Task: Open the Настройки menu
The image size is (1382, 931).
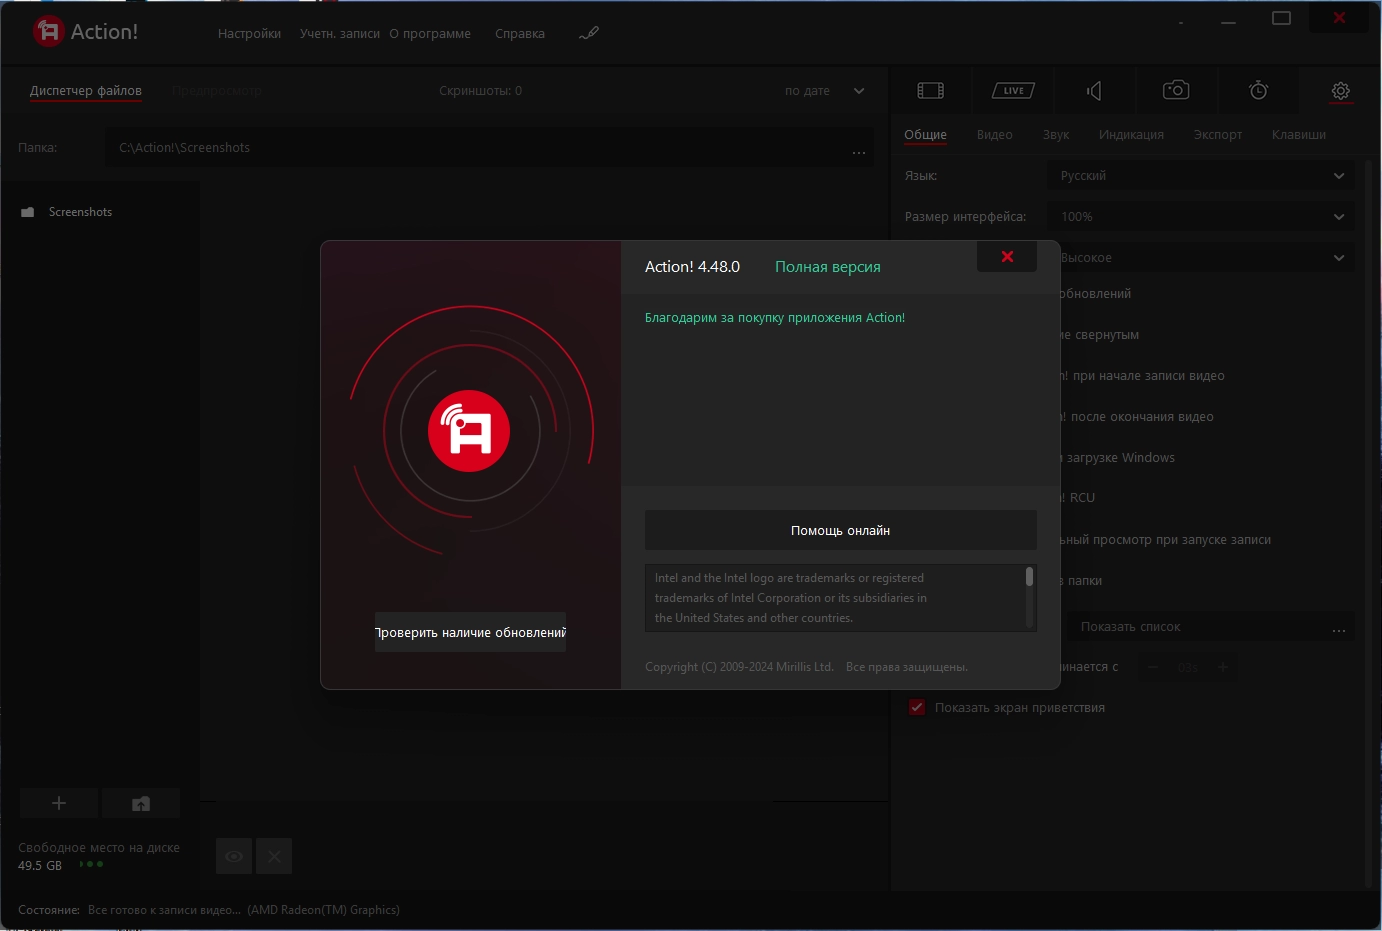Action: (249, 34)
